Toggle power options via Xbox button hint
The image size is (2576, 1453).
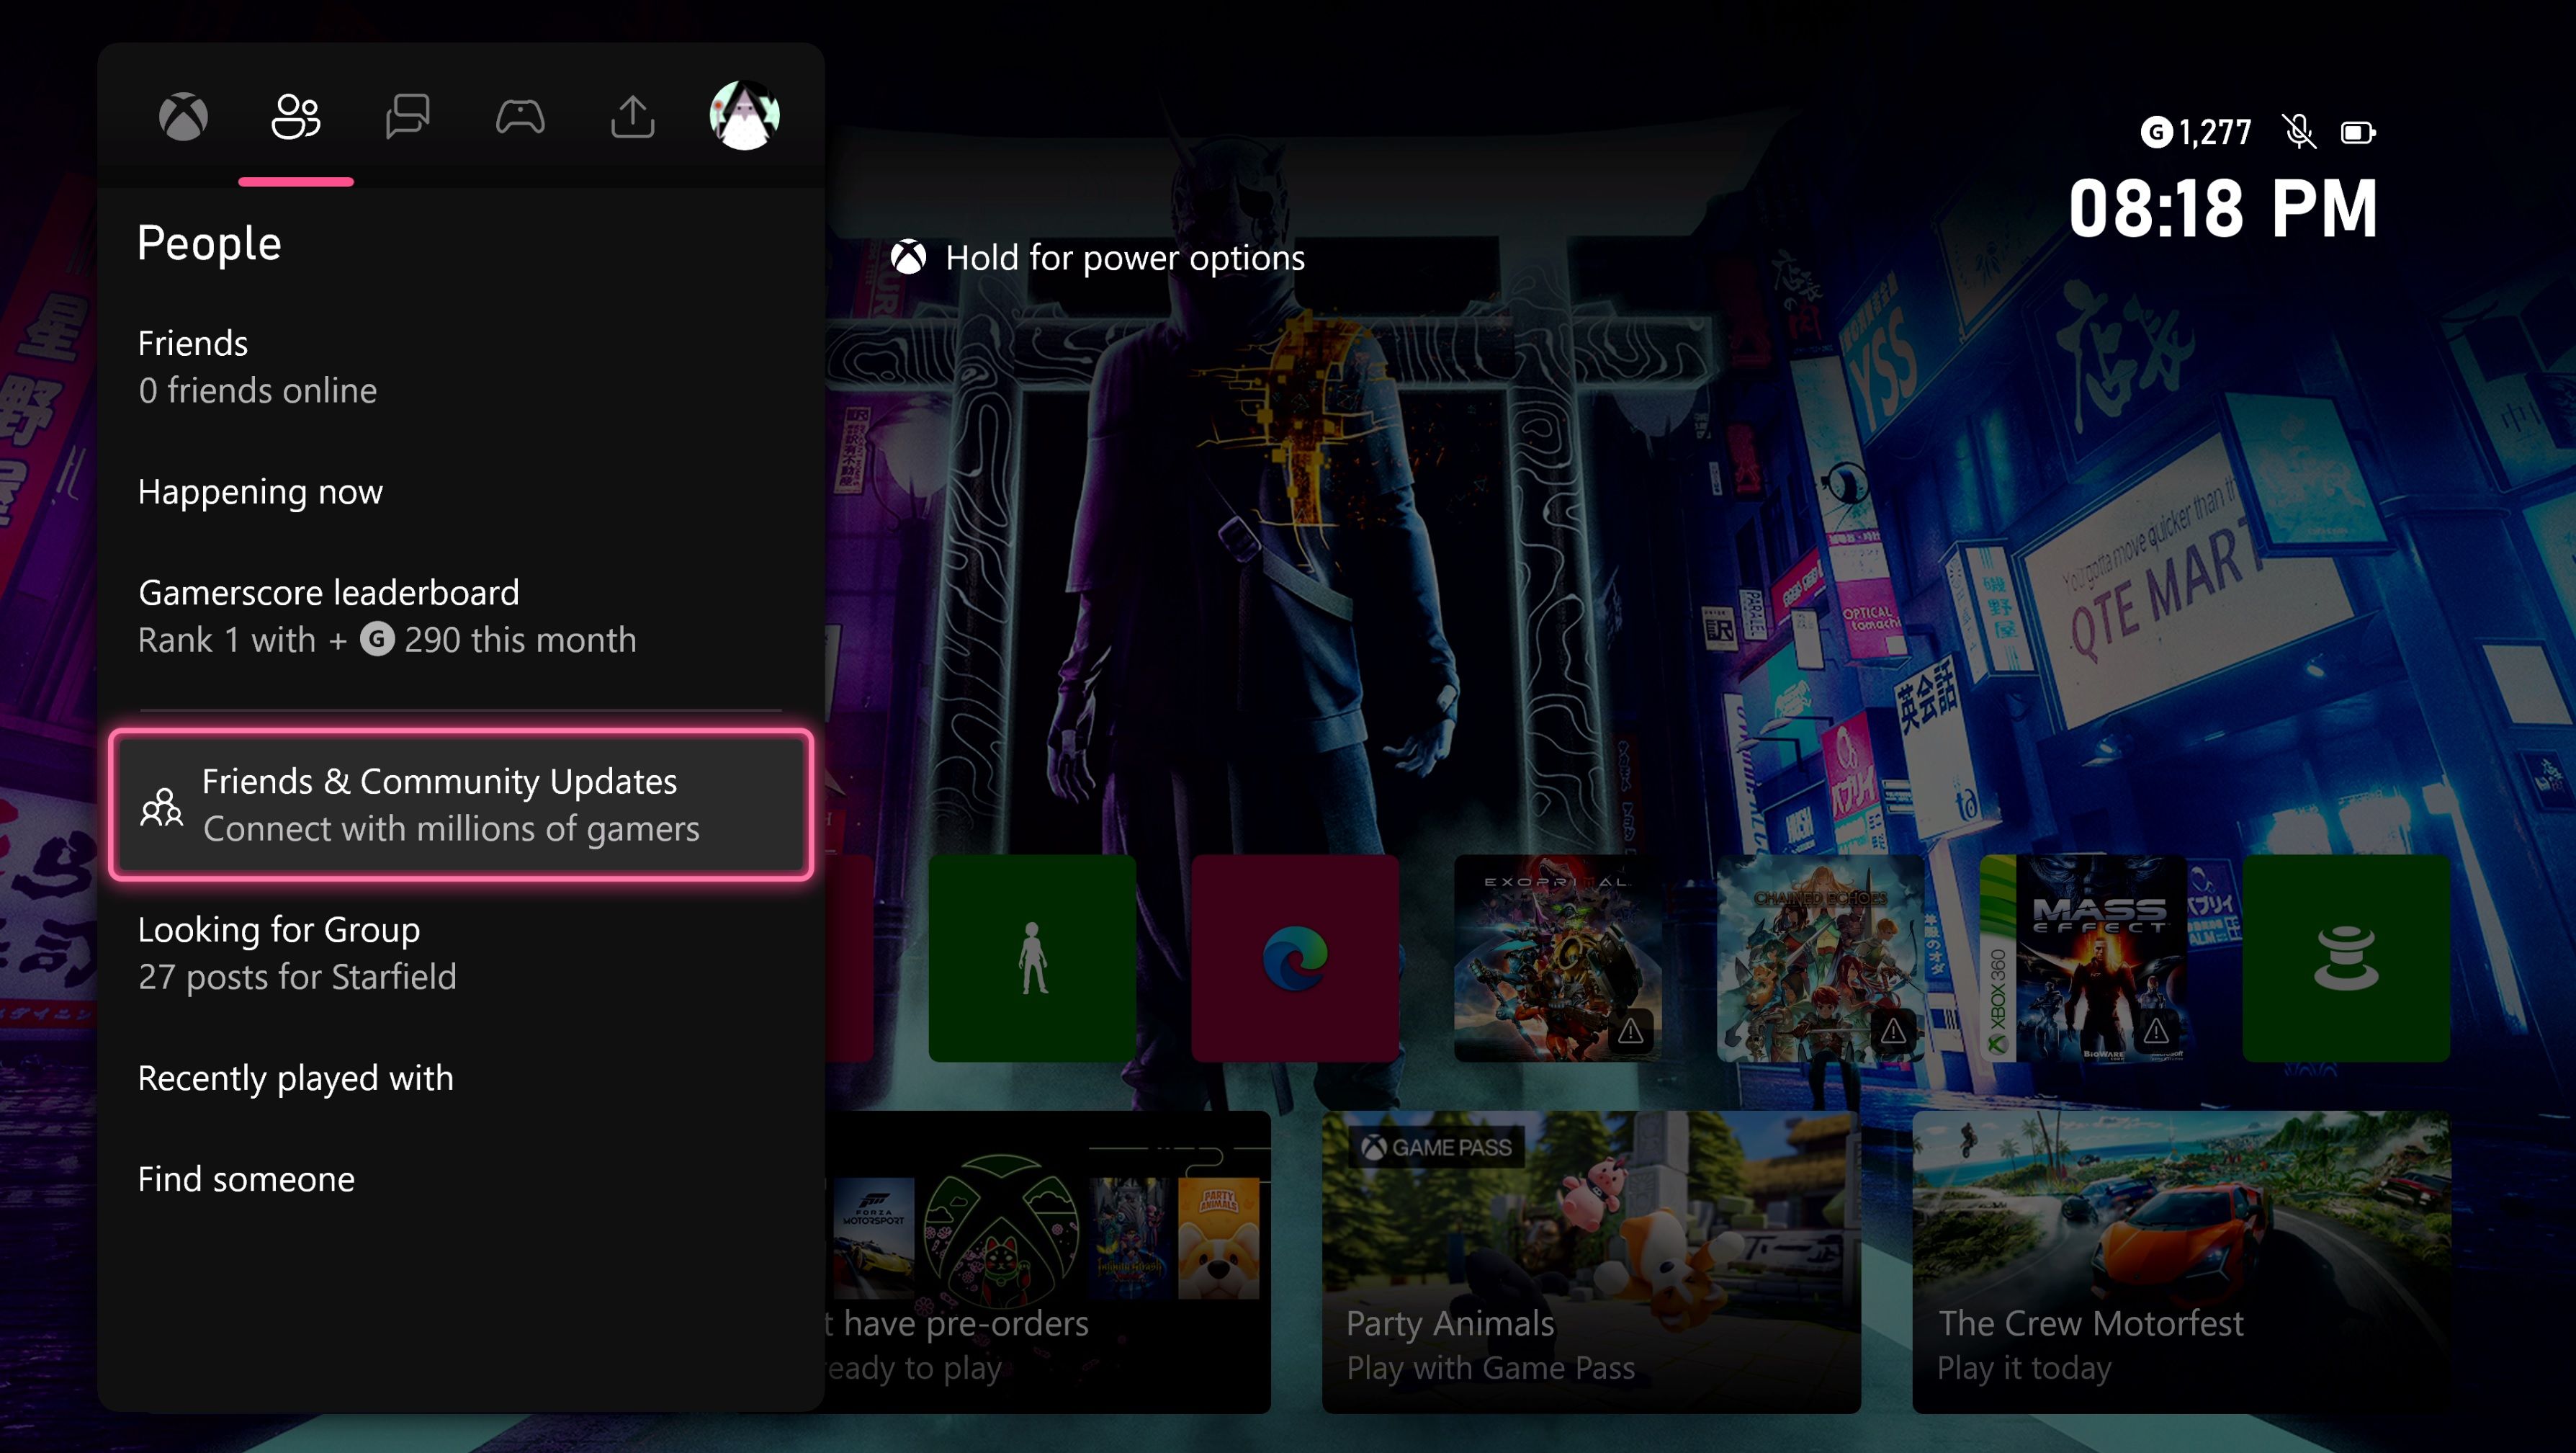pyautogui.click(x=911, y=258)
